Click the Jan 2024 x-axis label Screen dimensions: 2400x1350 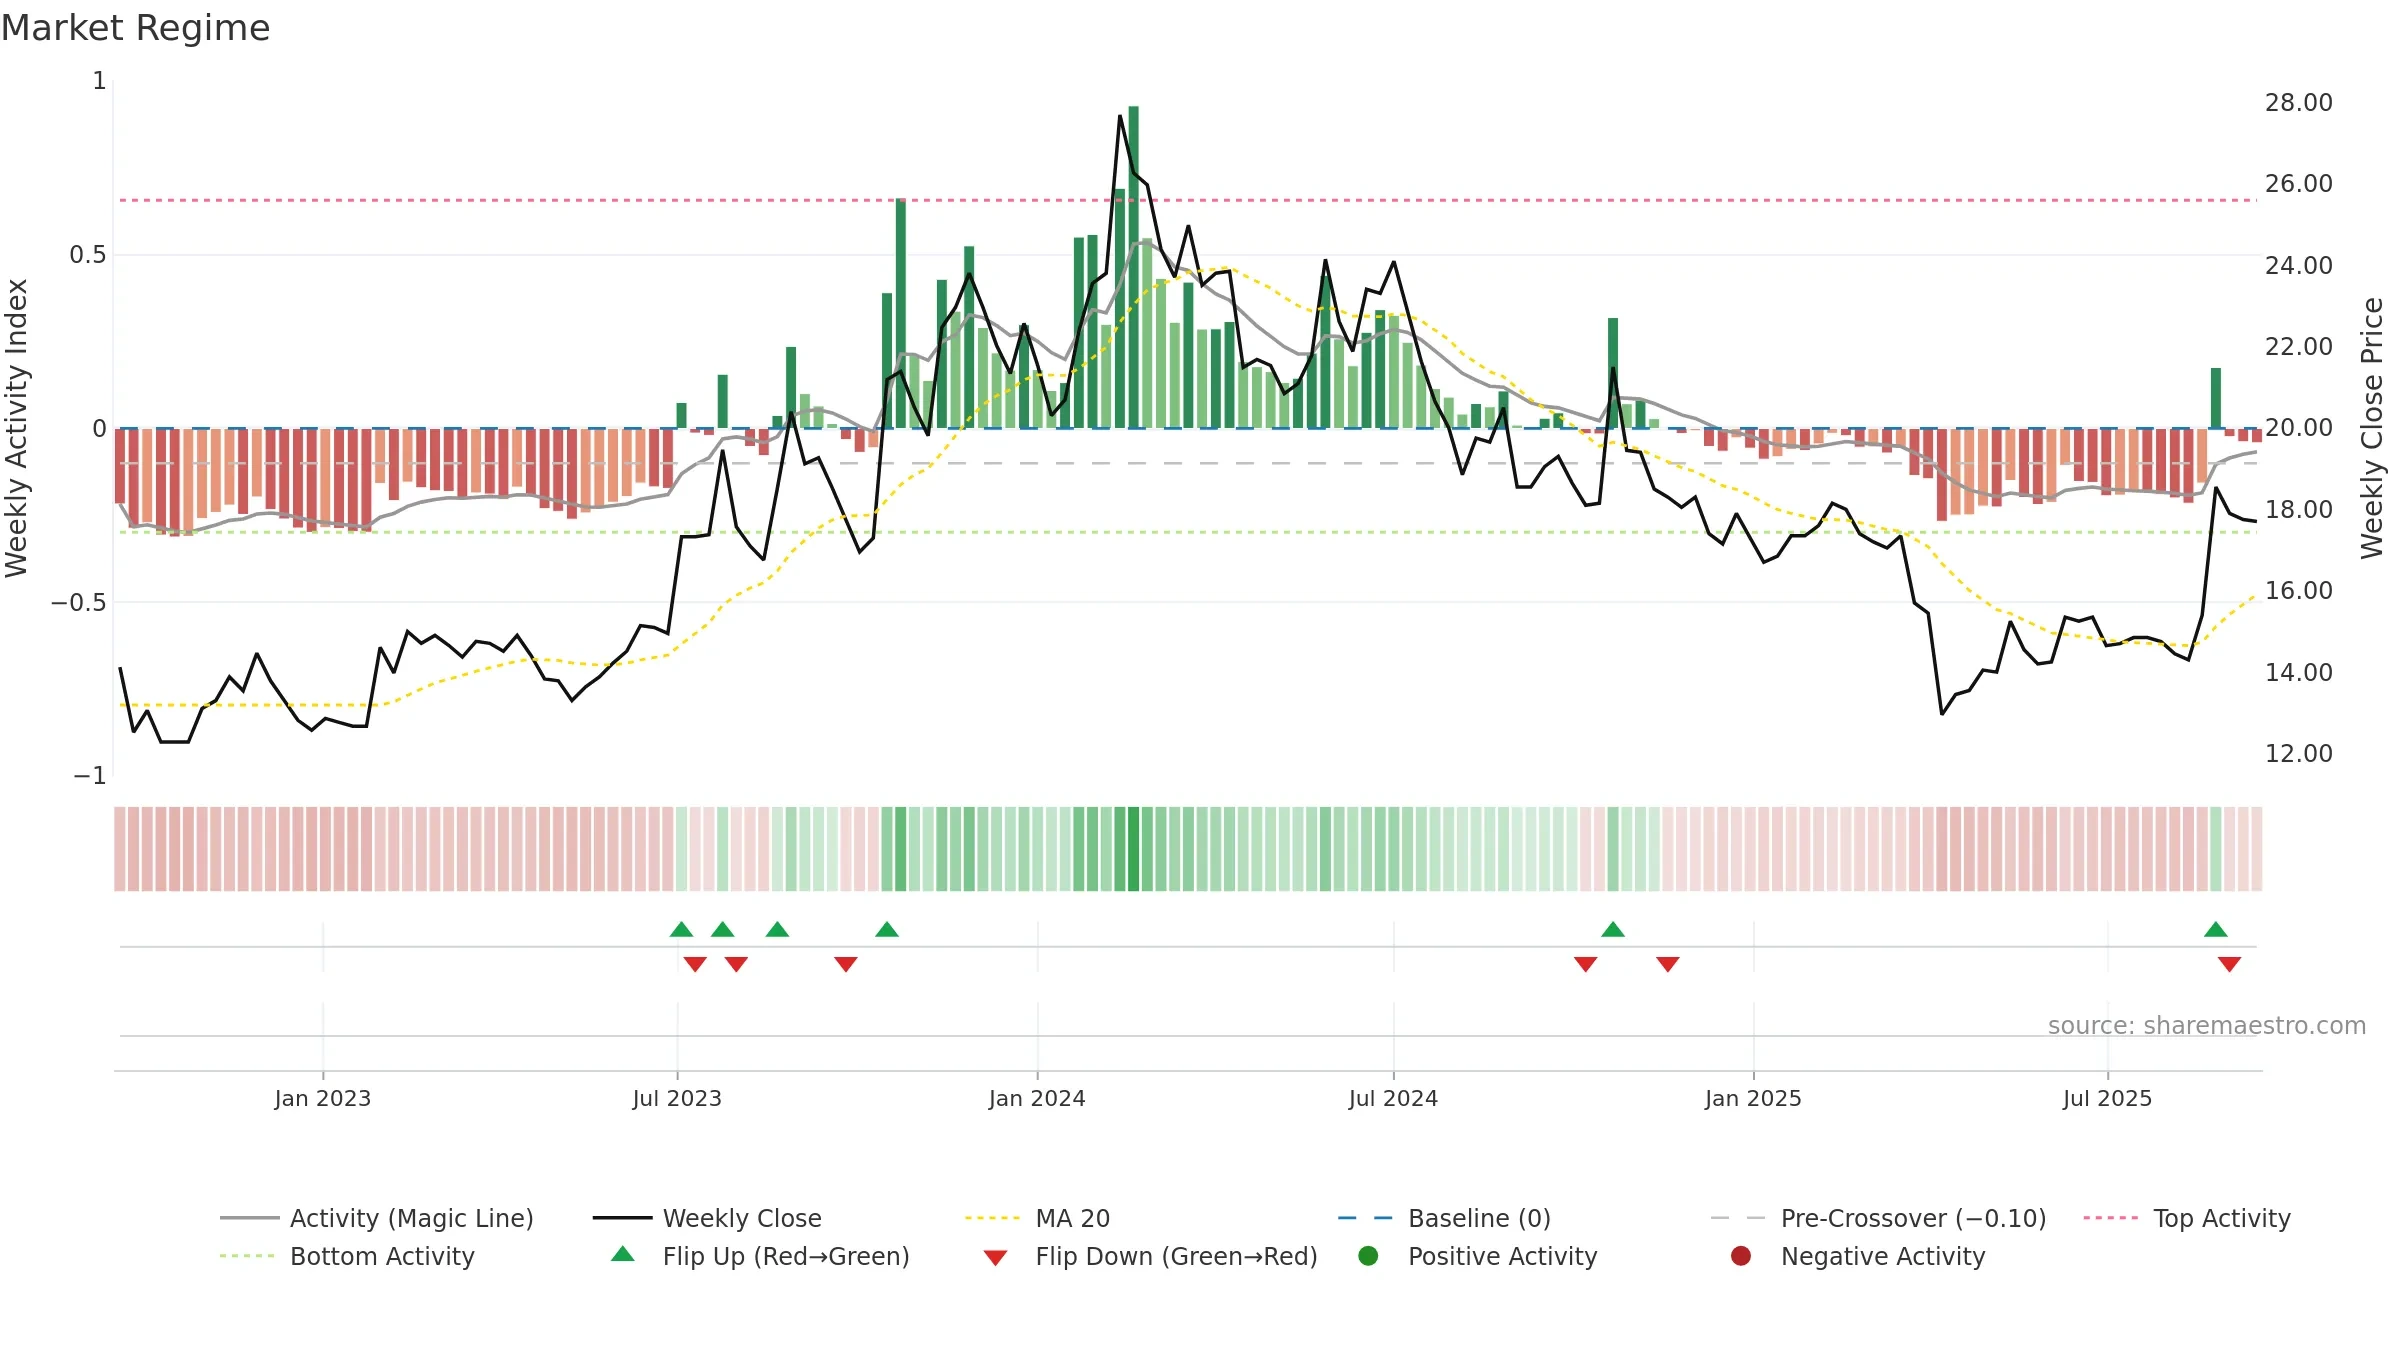(1037, 1098)
